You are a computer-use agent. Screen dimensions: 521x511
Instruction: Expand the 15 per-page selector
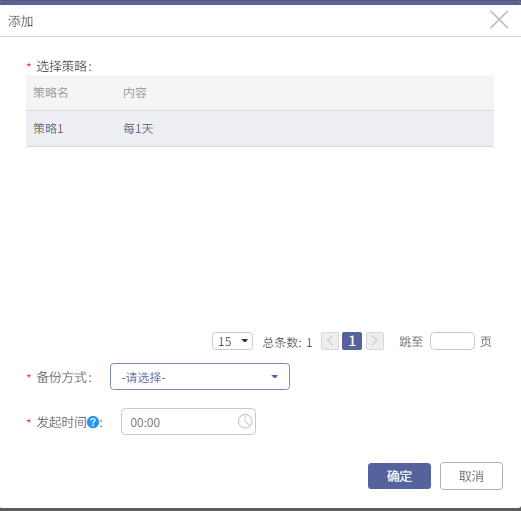click(x=232, y=341)
